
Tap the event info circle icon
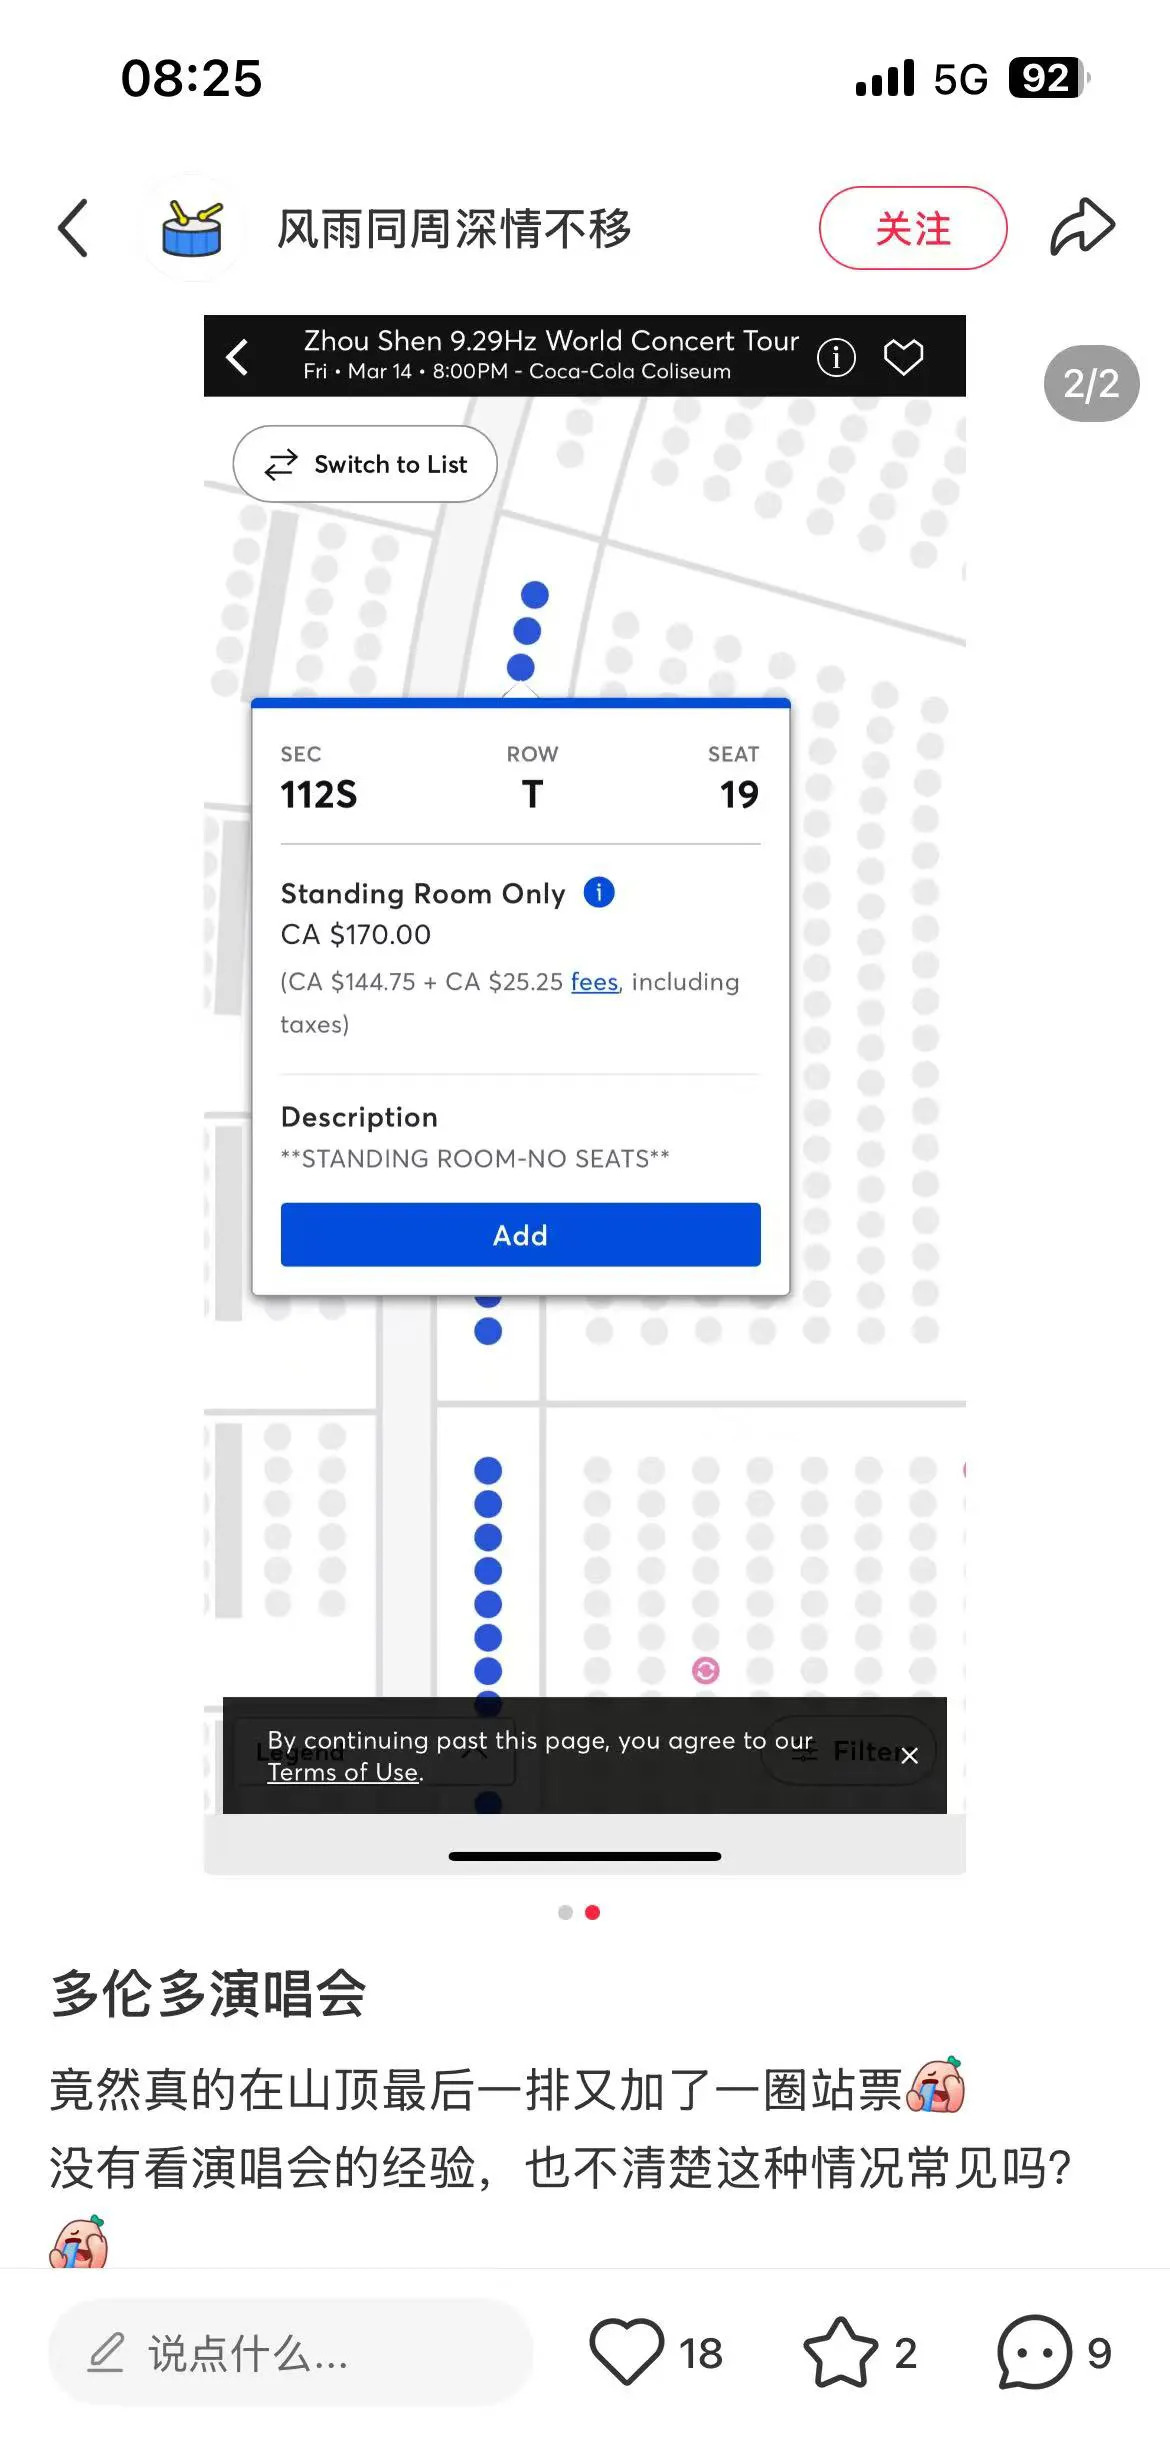tap(836, 357)
